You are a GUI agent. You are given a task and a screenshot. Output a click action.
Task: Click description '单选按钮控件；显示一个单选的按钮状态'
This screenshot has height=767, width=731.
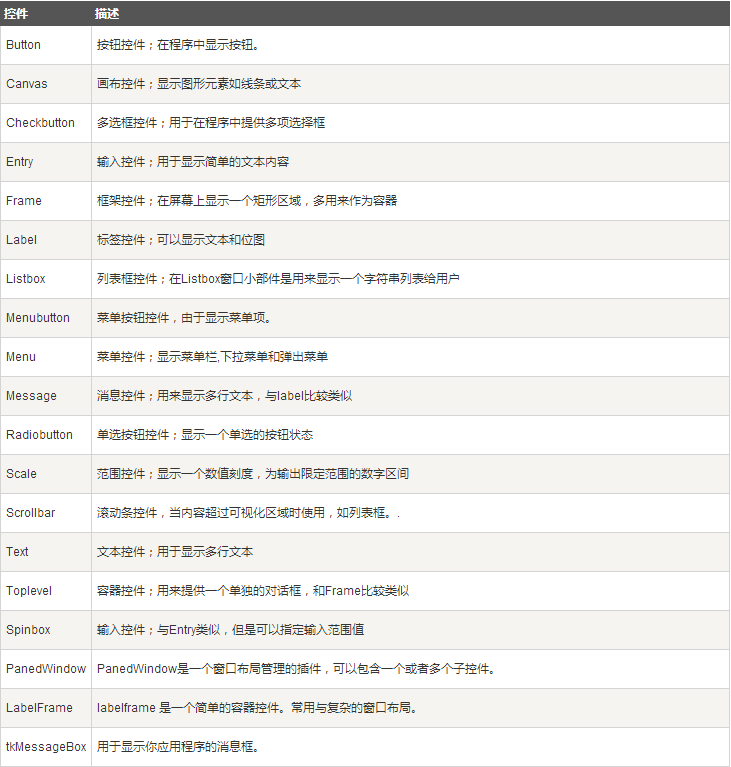point(205,435)
